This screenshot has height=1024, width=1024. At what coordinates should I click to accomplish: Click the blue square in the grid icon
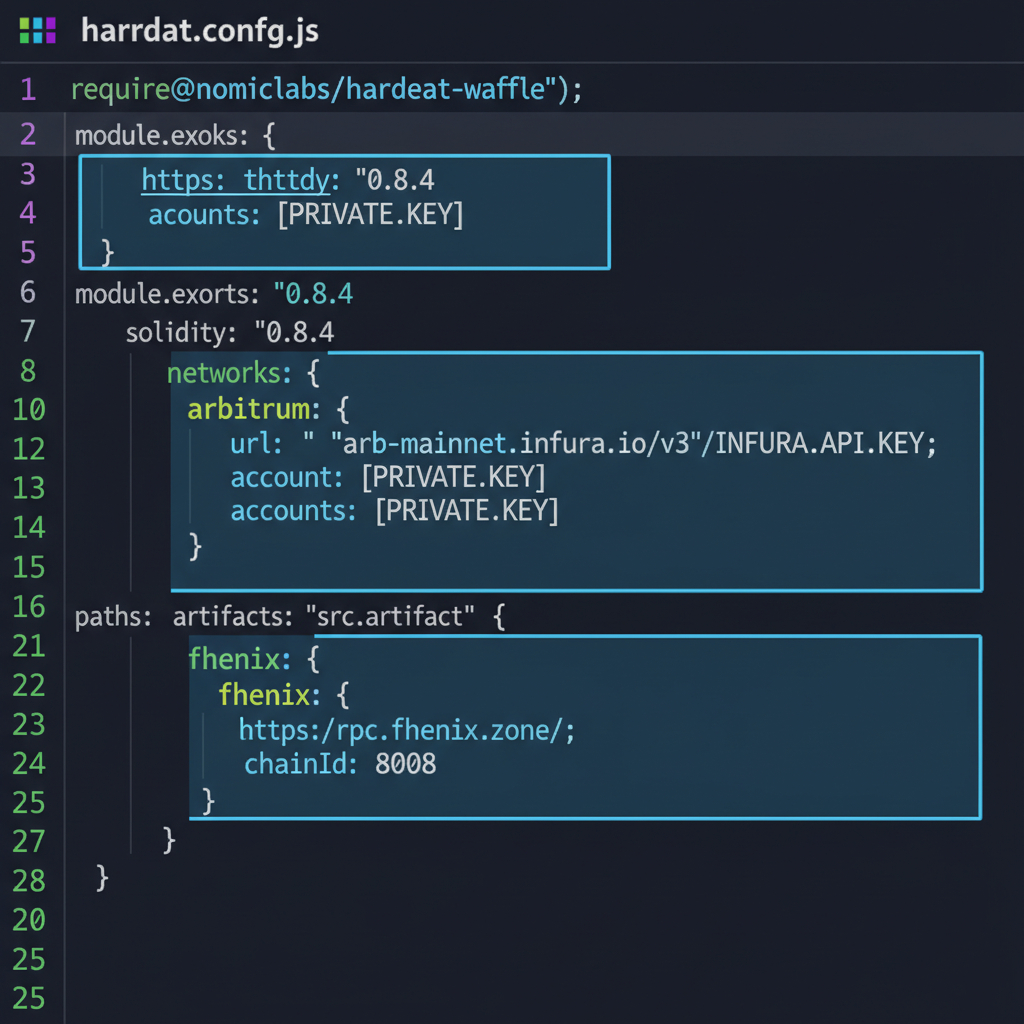(37, 23)
